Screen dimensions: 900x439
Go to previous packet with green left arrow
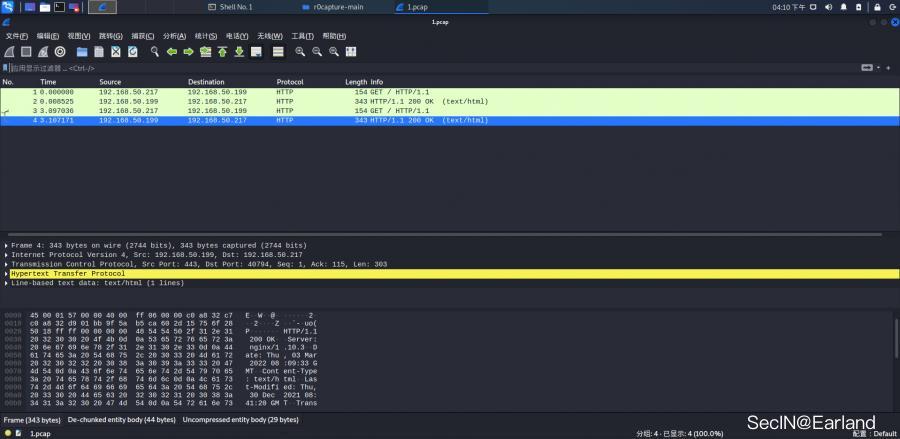(172, 51)
